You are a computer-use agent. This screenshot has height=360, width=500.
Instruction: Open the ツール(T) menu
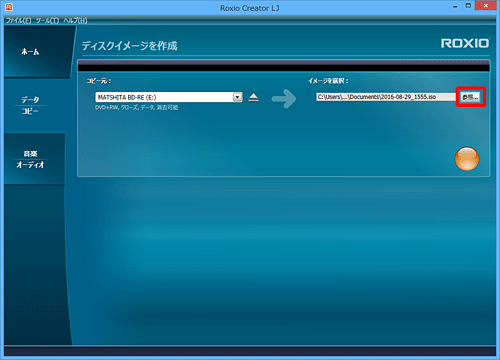coord(47,21)
